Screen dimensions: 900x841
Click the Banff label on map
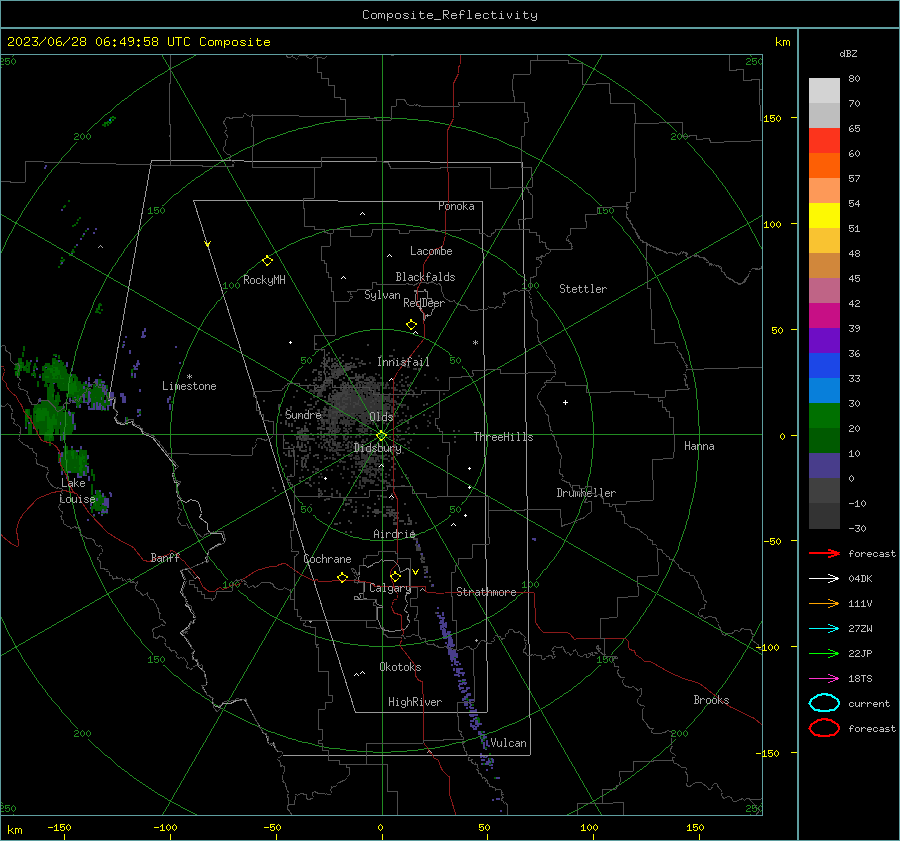[165, 558]
